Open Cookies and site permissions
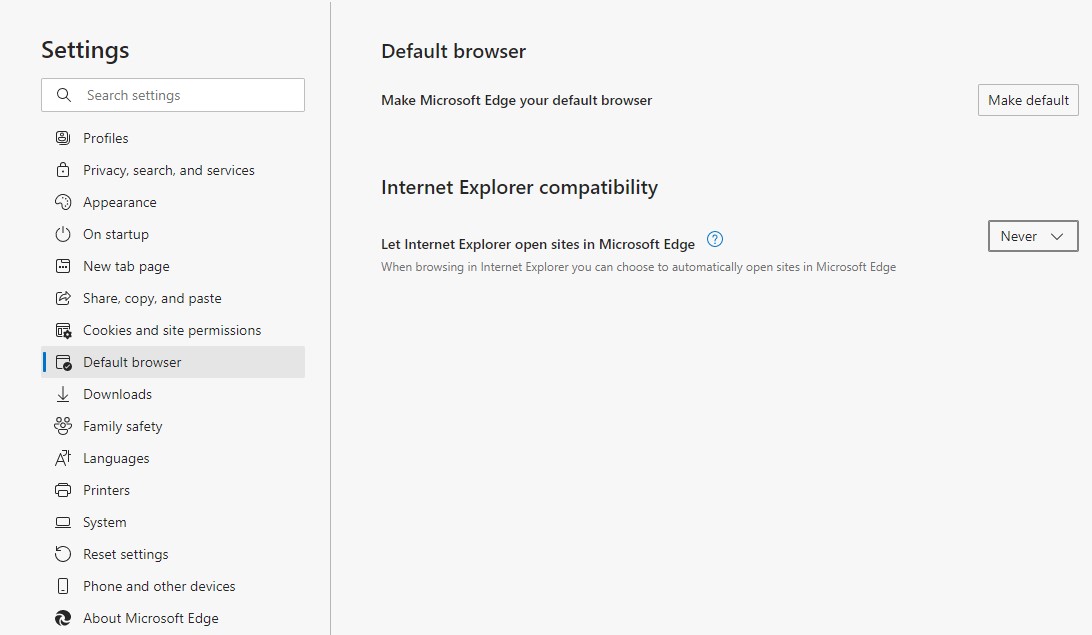 (173, 330)
